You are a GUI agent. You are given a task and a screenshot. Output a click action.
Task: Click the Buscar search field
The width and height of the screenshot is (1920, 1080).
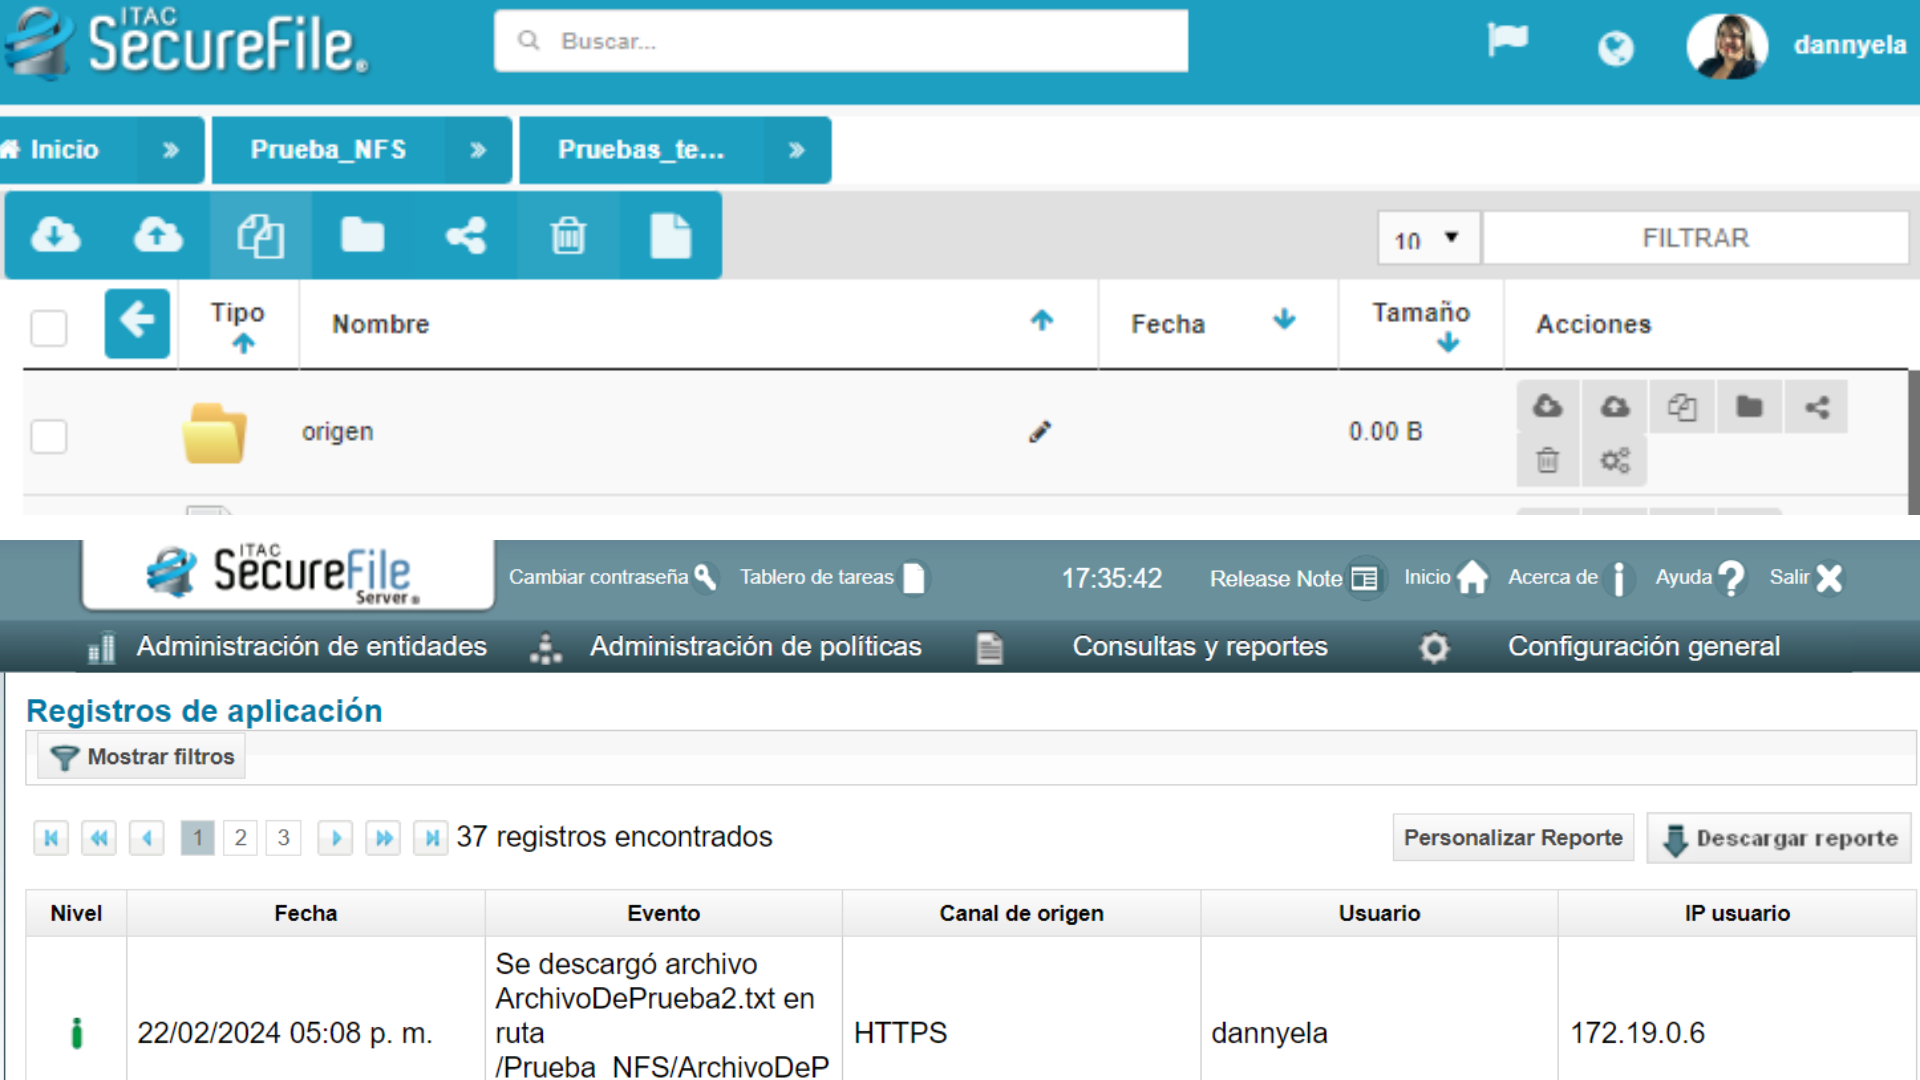pos(840,42)
